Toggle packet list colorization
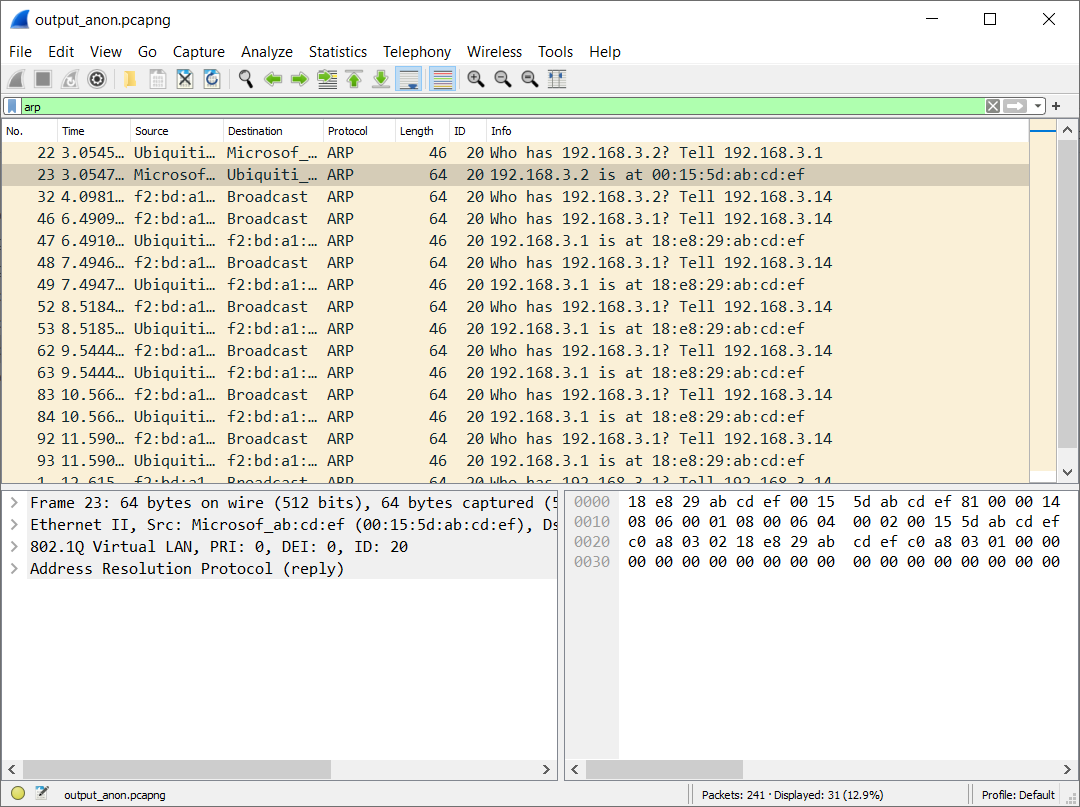1080x807 pixels. point(442,79)
